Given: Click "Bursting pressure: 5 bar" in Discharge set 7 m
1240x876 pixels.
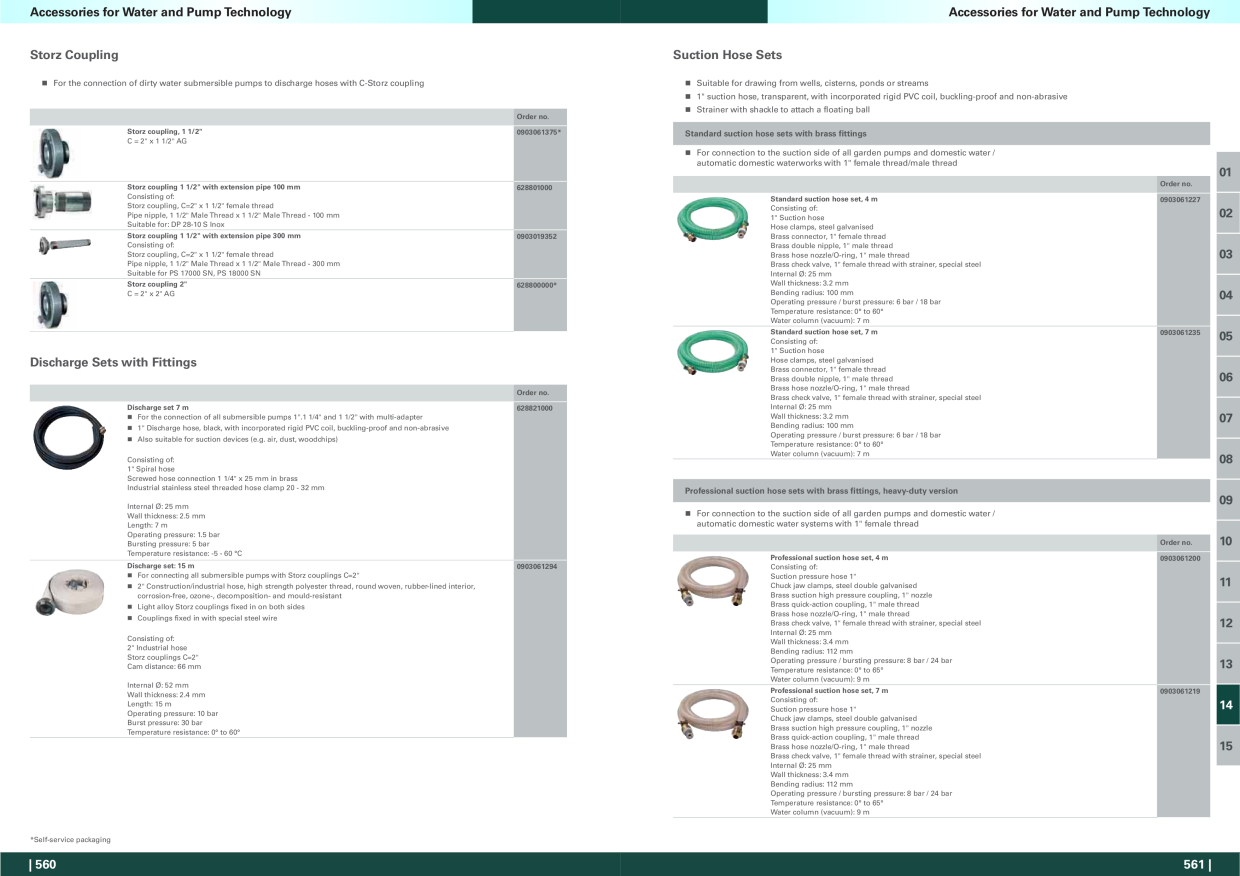Looking at the screenshot, I should tap(168, 544).
